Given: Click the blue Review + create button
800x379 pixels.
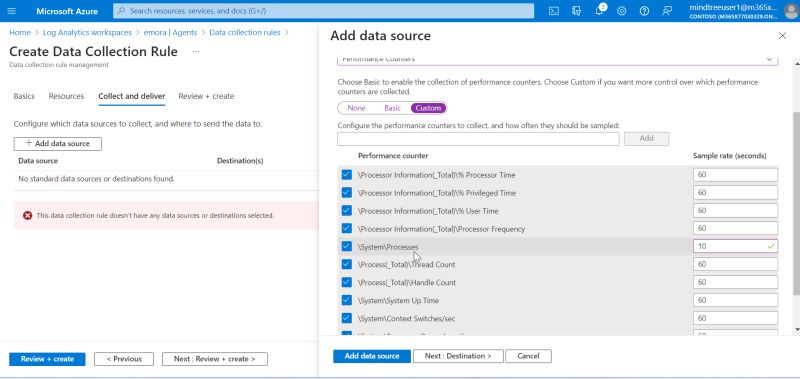Looking at the screenshot, I should [47, 359].
